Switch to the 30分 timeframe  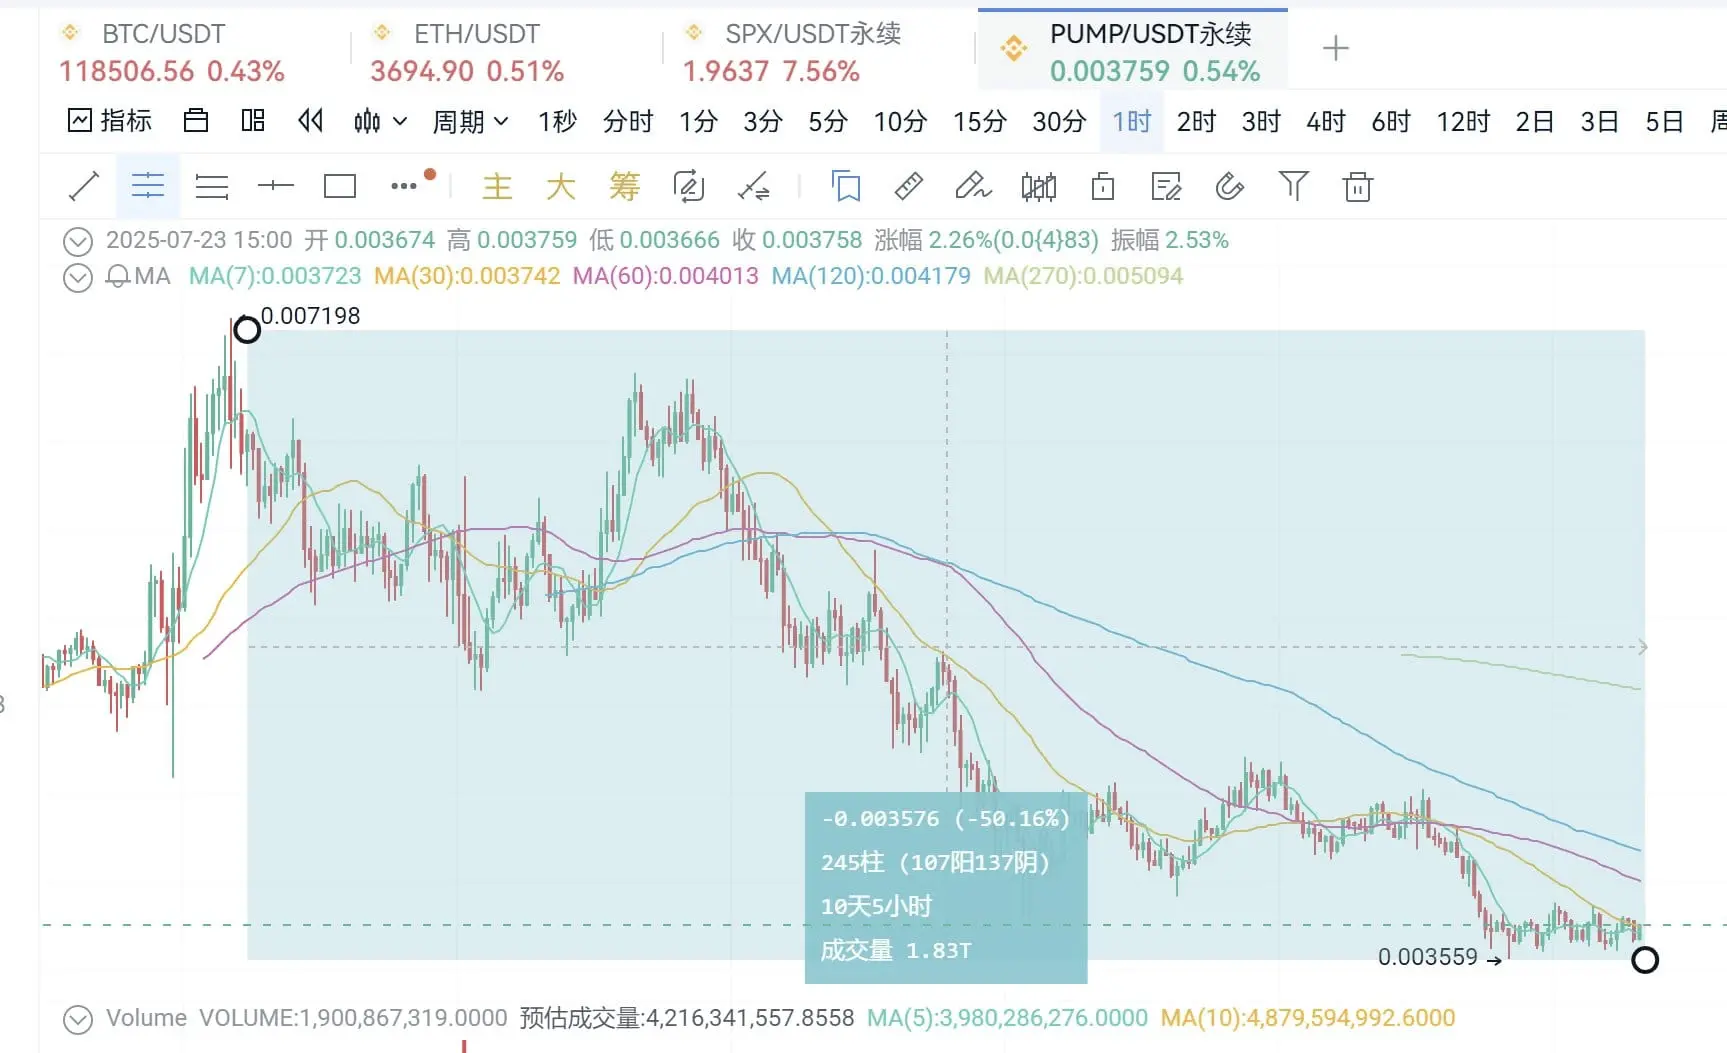1059,122
